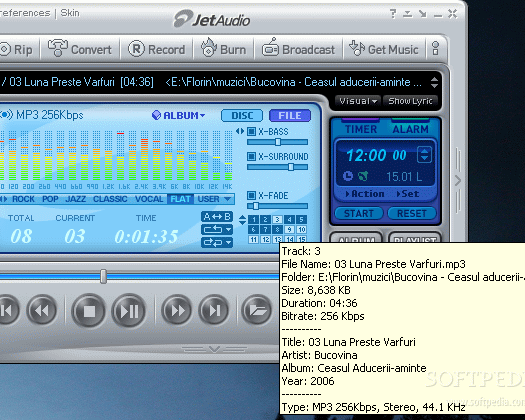Select track number 5 button

pyautogui.click(x=301, y=219)
